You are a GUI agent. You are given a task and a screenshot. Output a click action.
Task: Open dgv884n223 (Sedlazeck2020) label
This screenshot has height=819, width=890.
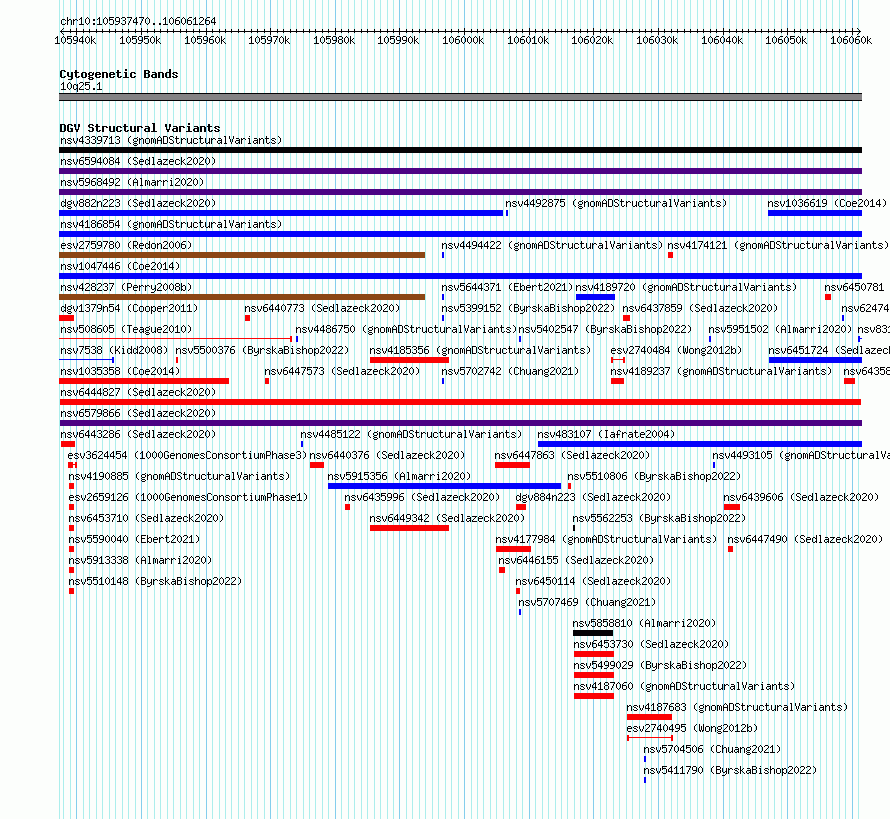(x=593, y=497)
